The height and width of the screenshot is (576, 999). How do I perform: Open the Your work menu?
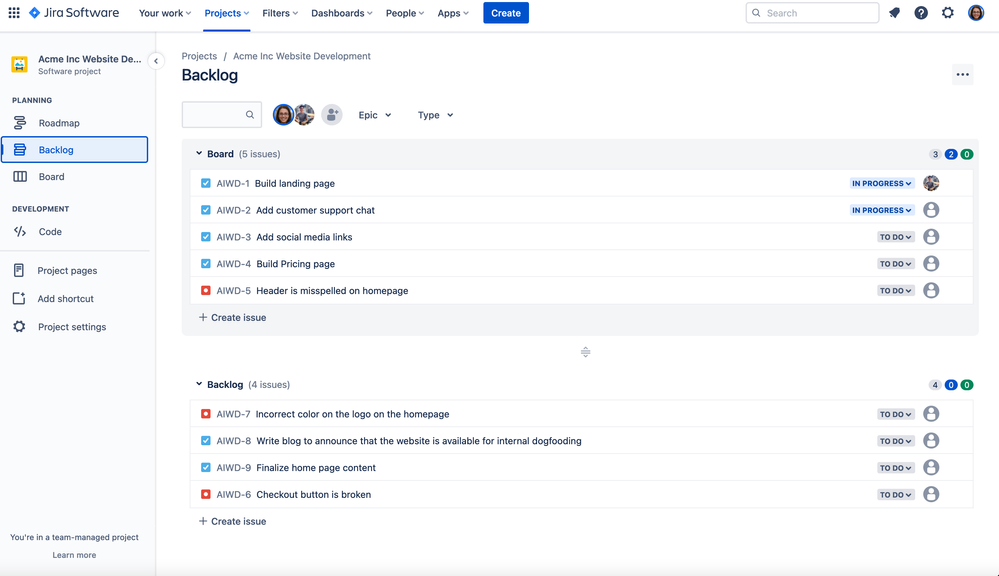pos(165,13)
